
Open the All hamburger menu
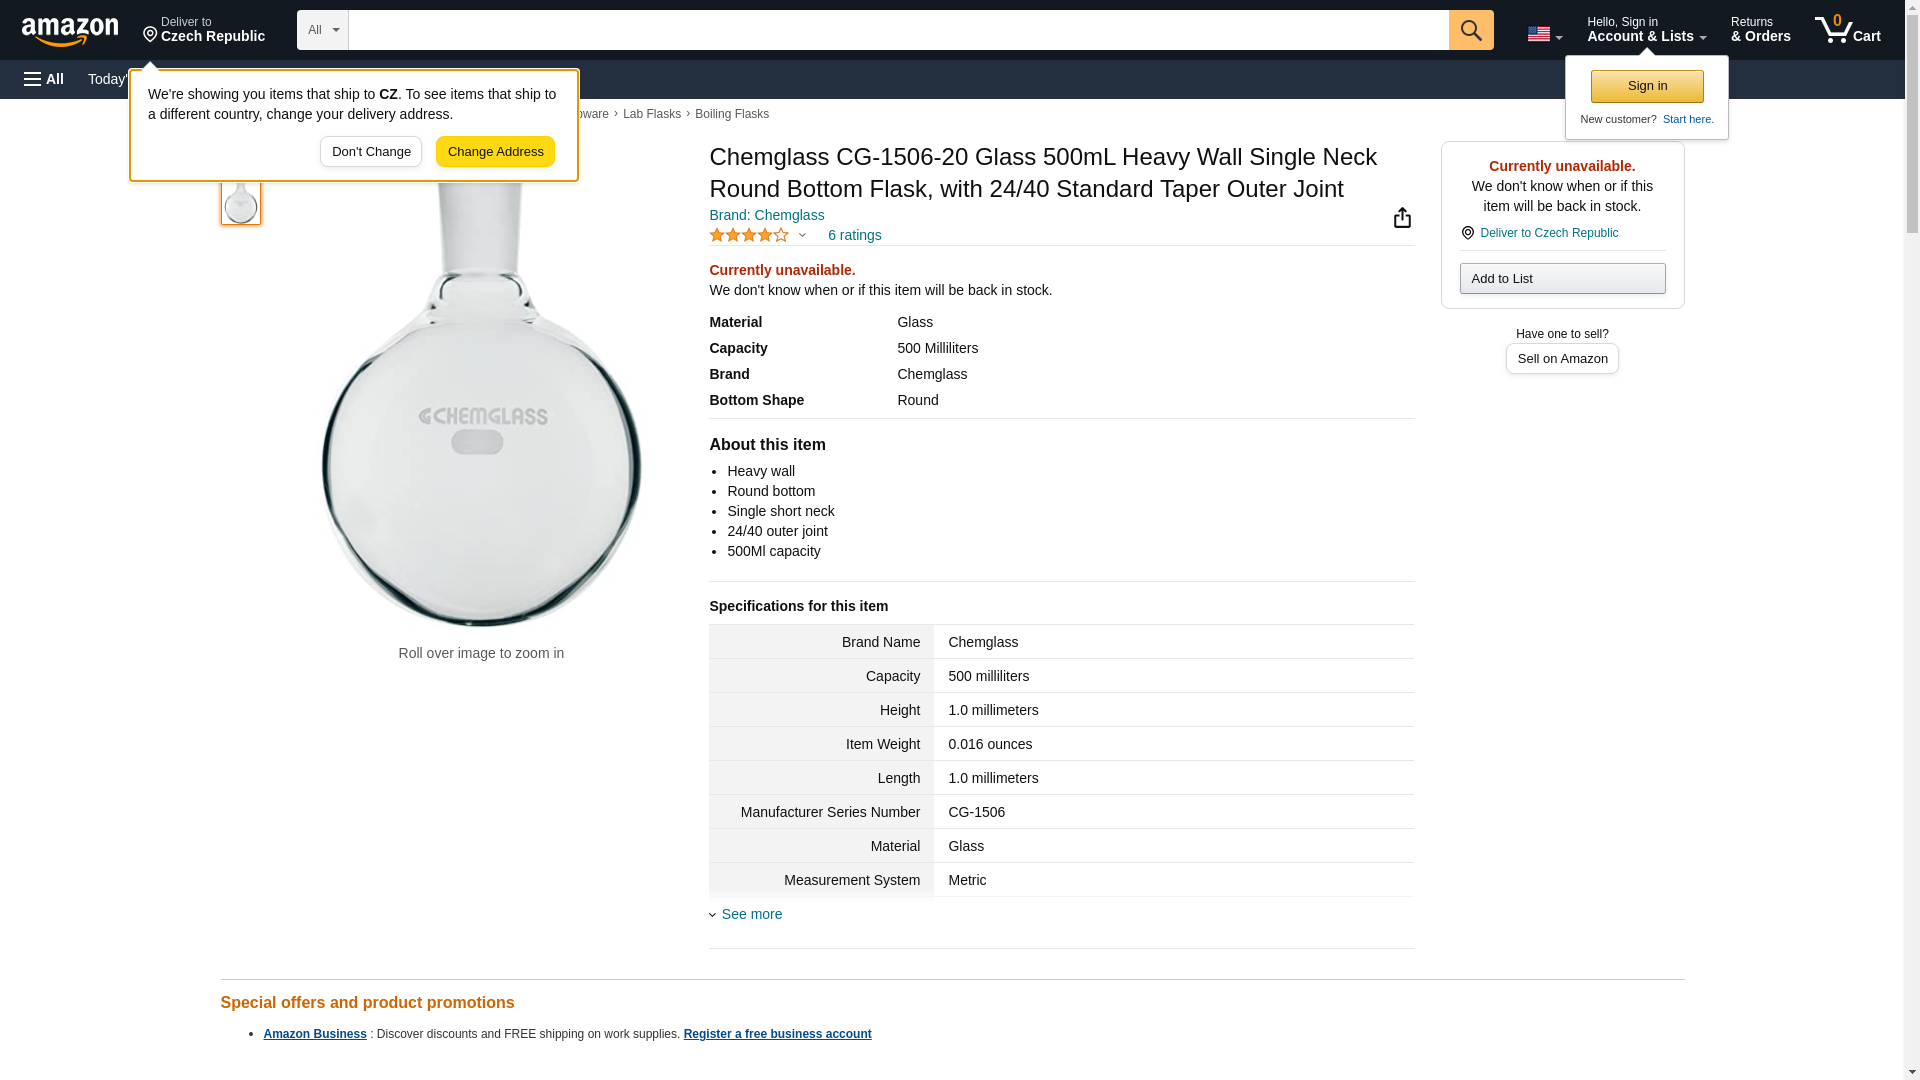pos(44,79)
